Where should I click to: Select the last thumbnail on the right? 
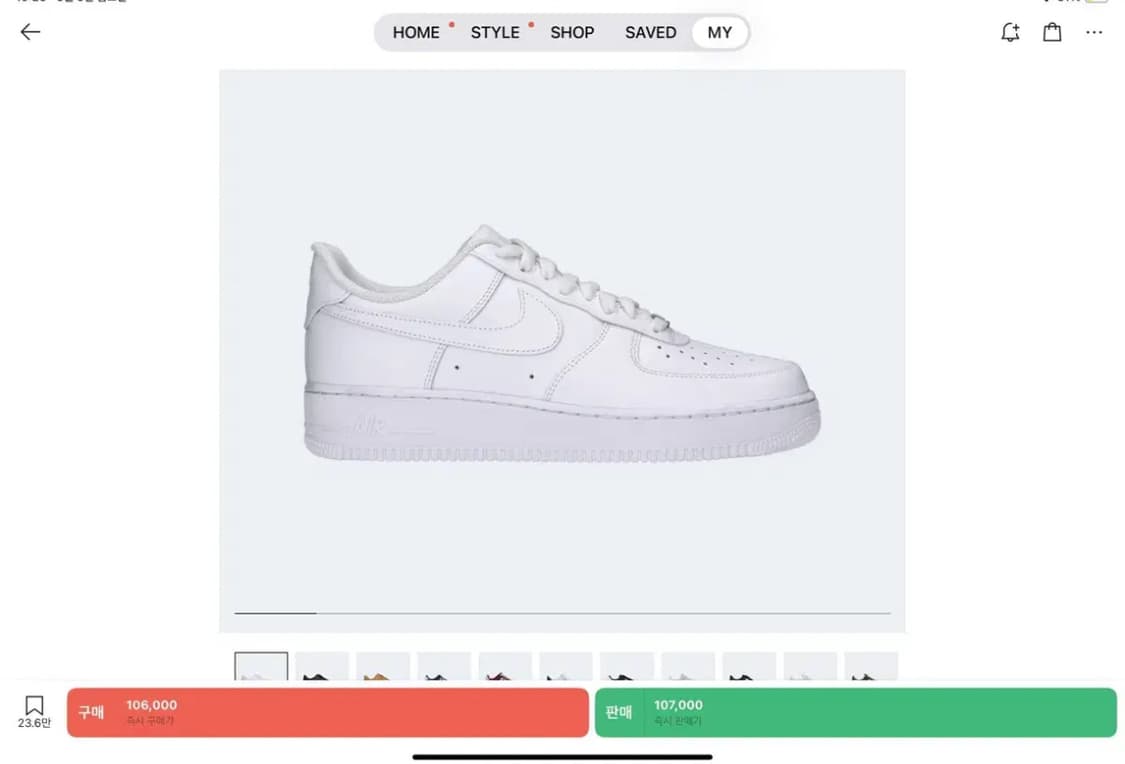[x=871, y=667]
